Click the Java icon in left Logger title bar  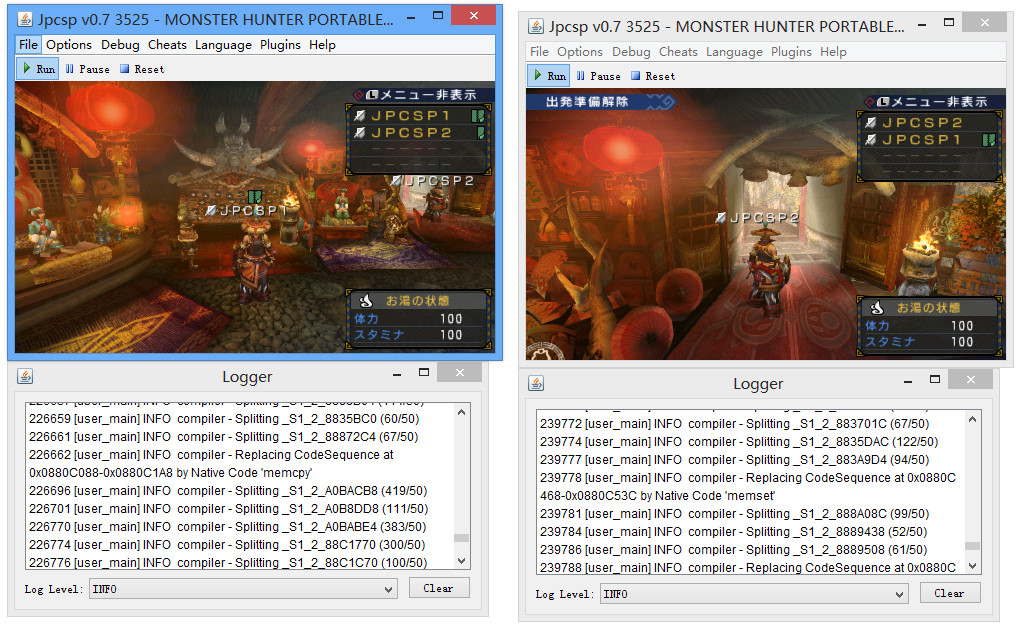[x=25, y=377]
